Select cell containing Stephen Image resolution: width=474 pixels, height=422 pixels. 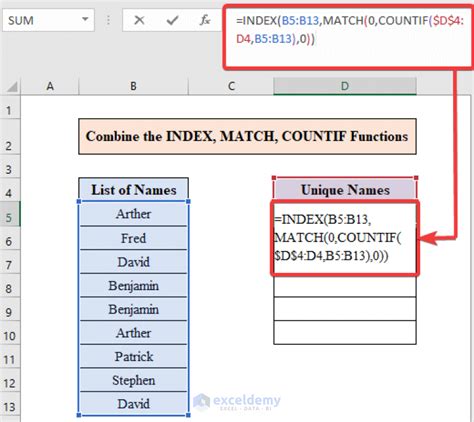click(x=134, y=380)
